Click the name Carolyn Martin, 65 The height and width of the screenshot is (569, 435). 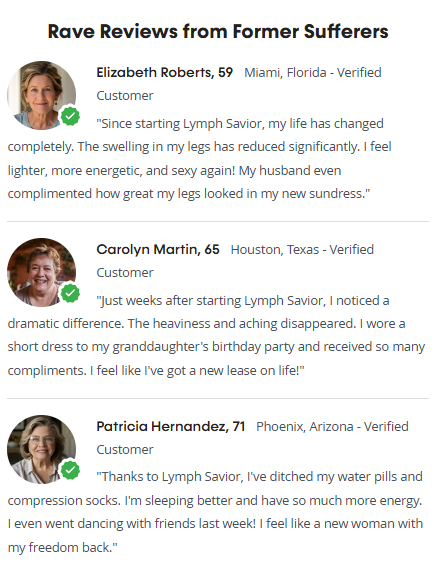pyautogui.click(x=158, y=250)
